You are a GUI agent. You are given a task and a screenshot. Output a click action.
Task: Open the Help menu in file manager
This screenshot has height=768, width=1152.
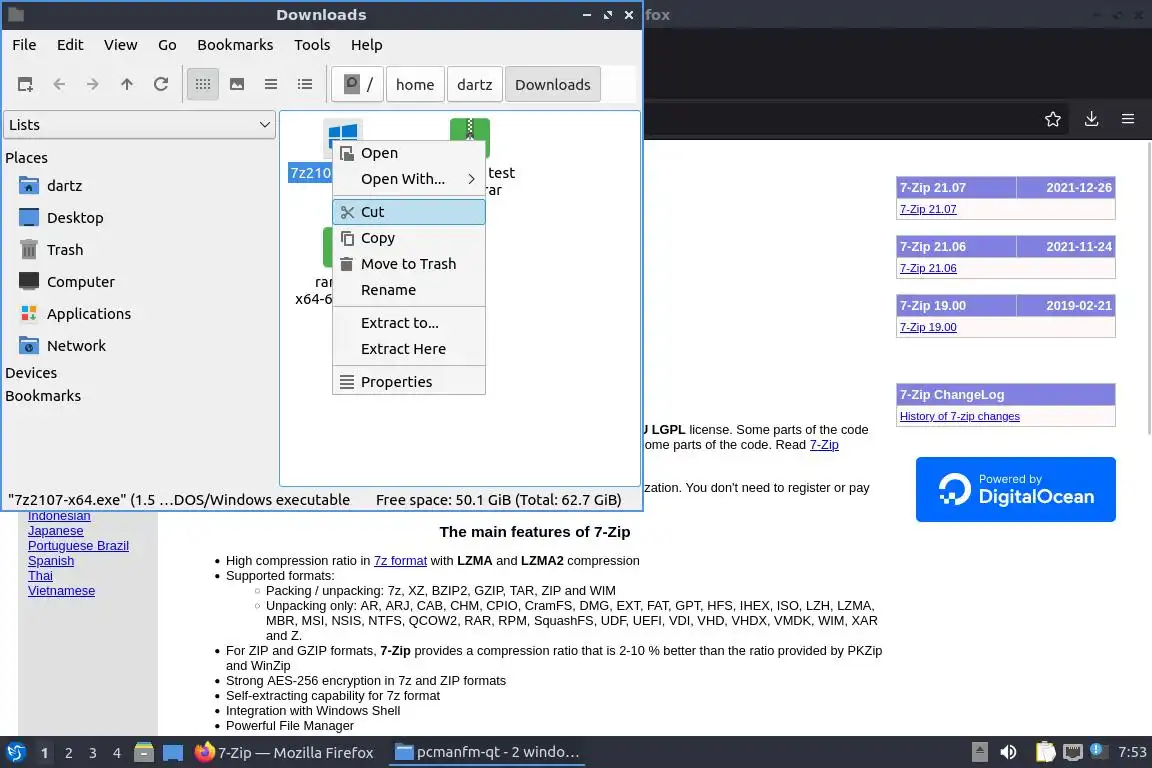[x=367, y=45]
